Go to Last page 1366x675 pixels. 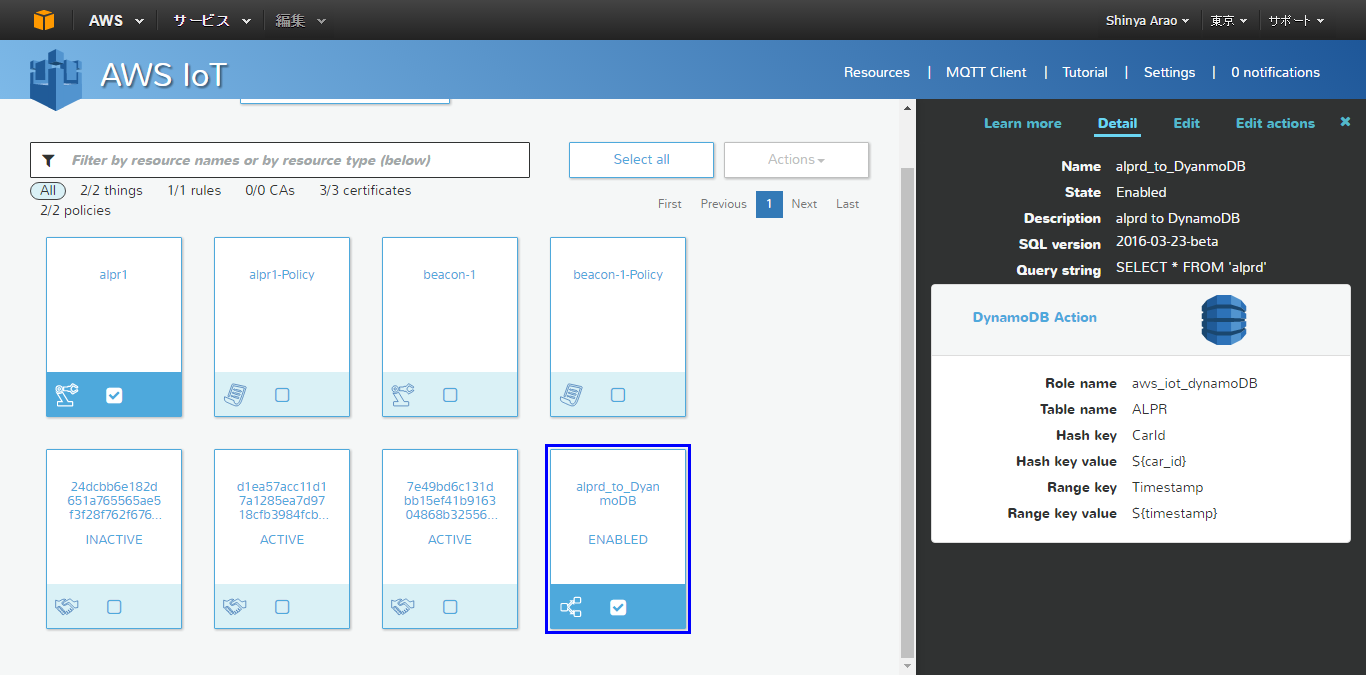click(847, 204)
